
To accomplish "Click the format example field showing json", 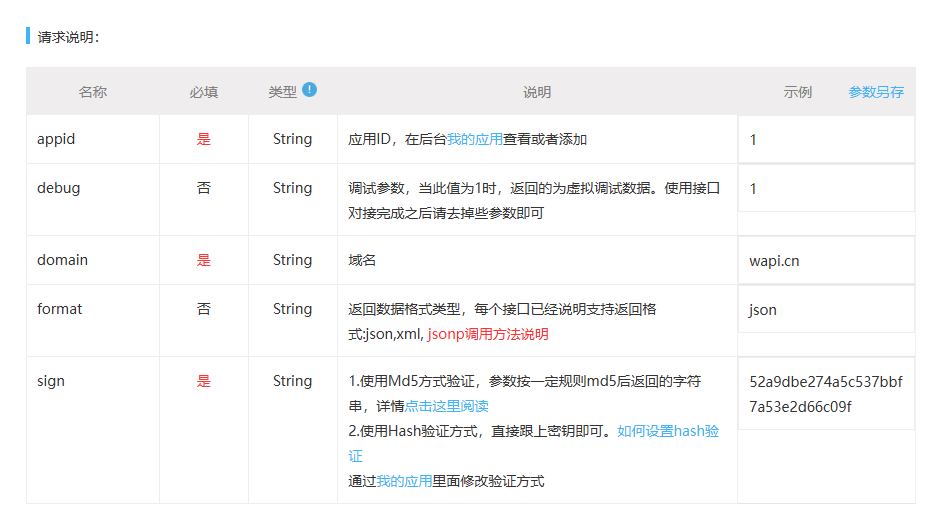I will (x=826, y=309).
